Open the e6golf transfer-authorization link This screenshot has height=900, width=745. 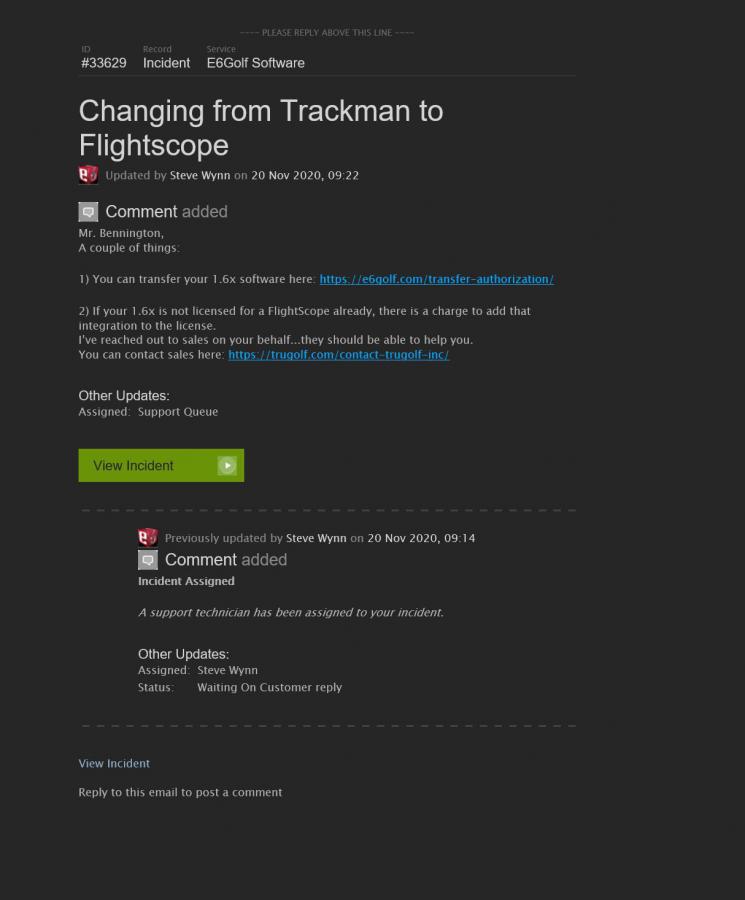point(437,279)
